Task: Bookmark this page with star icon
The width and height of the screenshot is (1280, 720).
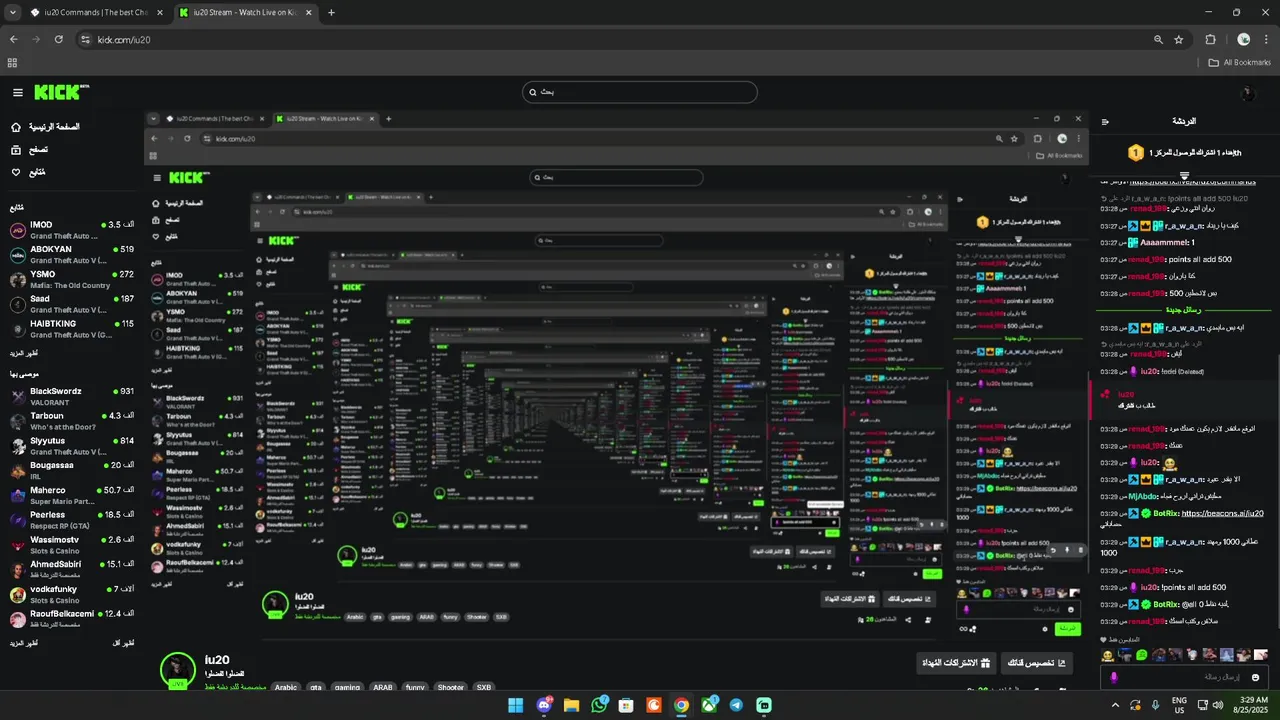Action: 1179,39
